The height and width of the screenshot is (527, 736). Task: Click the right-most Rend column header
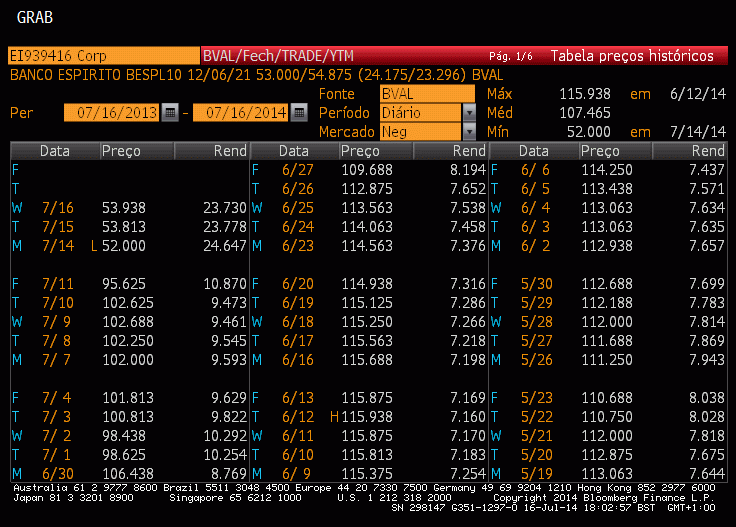[689, 151]
